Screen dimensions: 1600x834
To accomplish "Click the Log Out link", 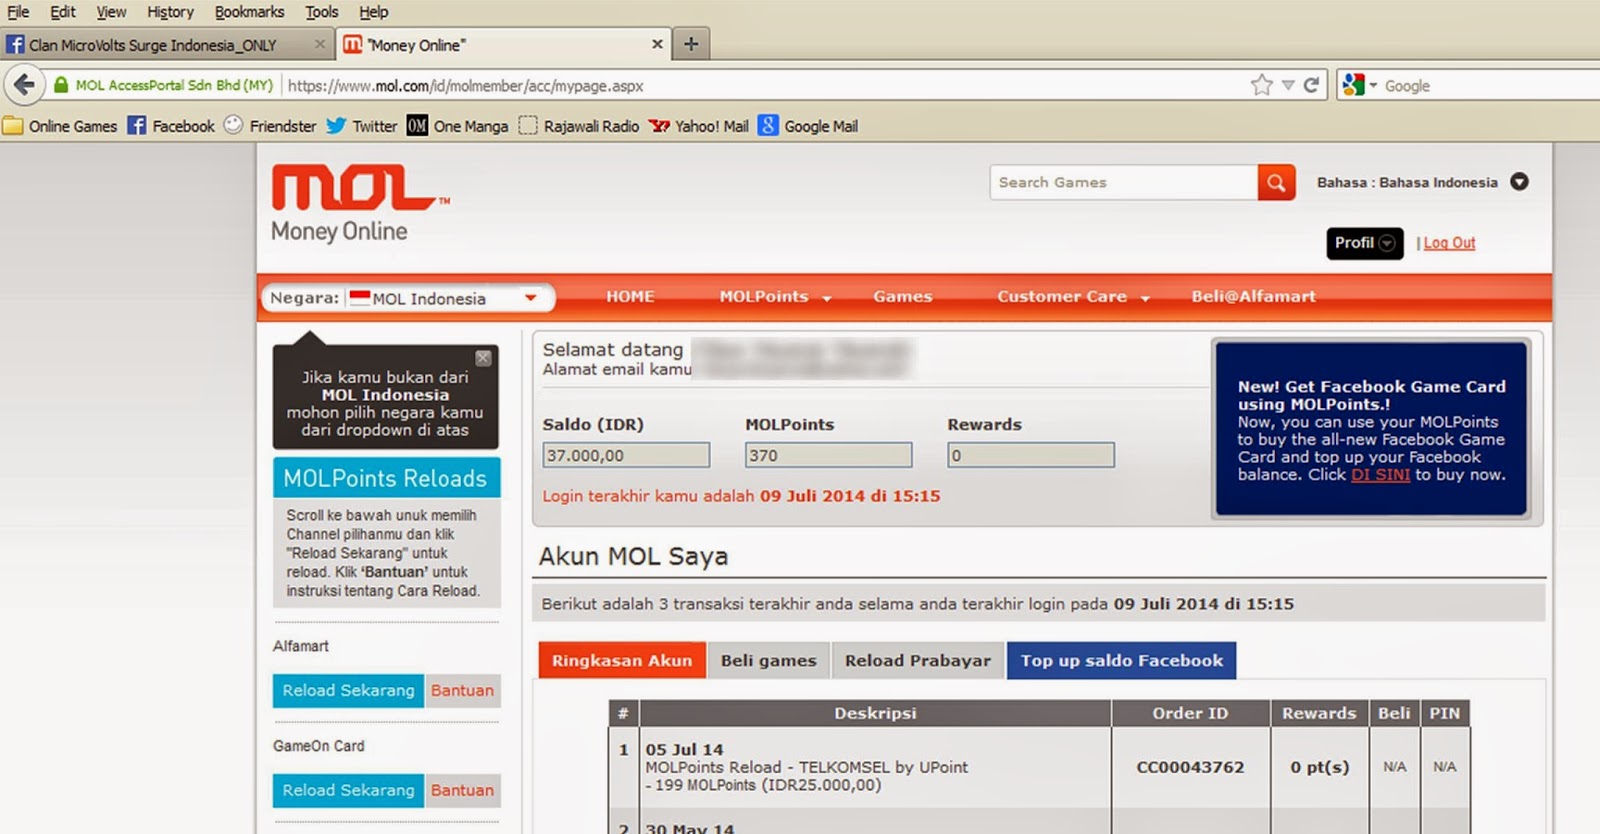I will click(1449, 243).
